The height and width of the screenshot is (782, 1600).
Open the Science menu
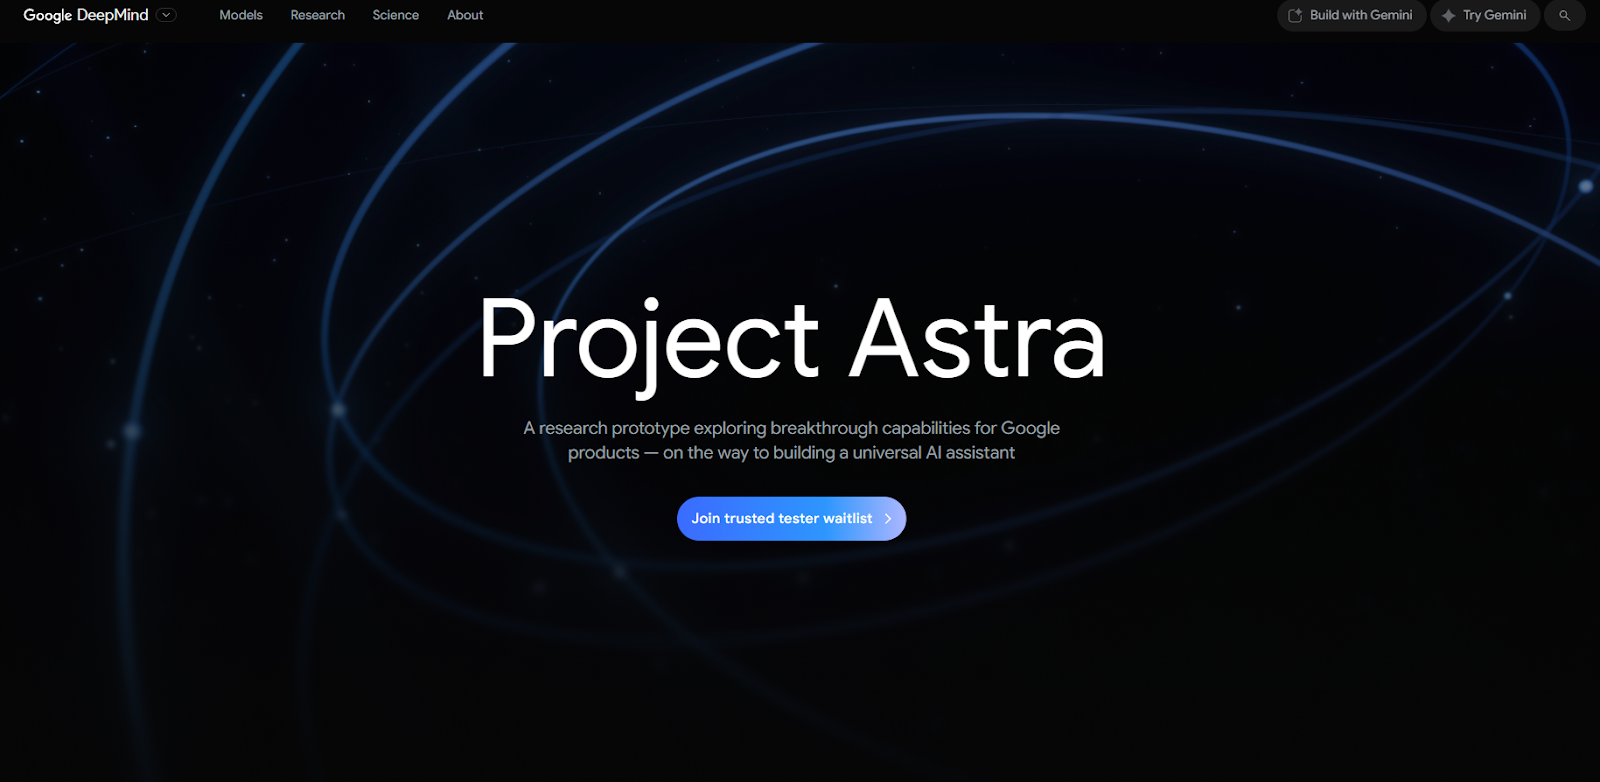[396, 15]
